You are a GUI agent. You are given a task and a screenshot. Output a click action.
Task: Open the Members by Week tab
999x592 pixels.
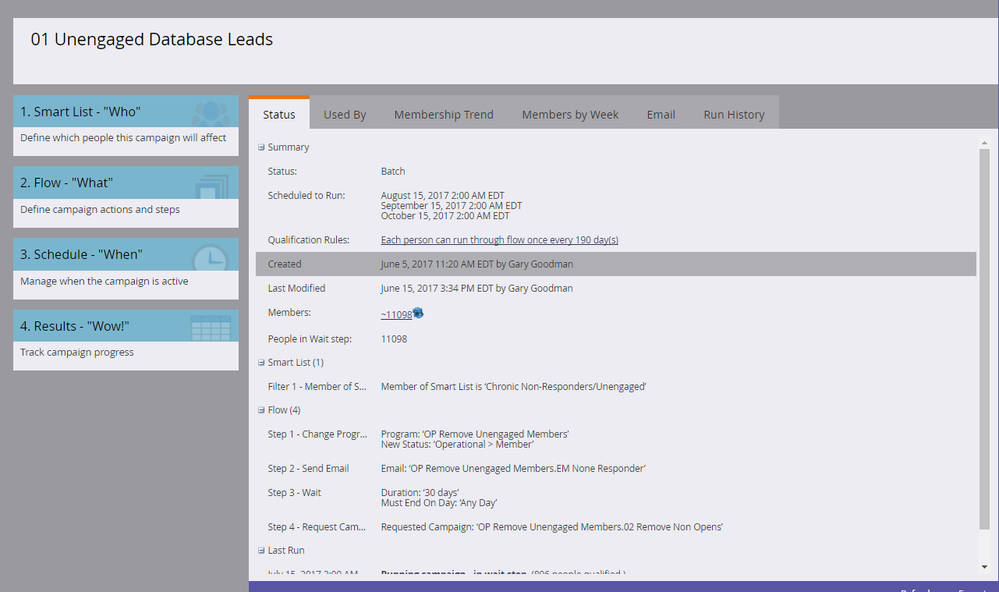(x=570, y=115)
